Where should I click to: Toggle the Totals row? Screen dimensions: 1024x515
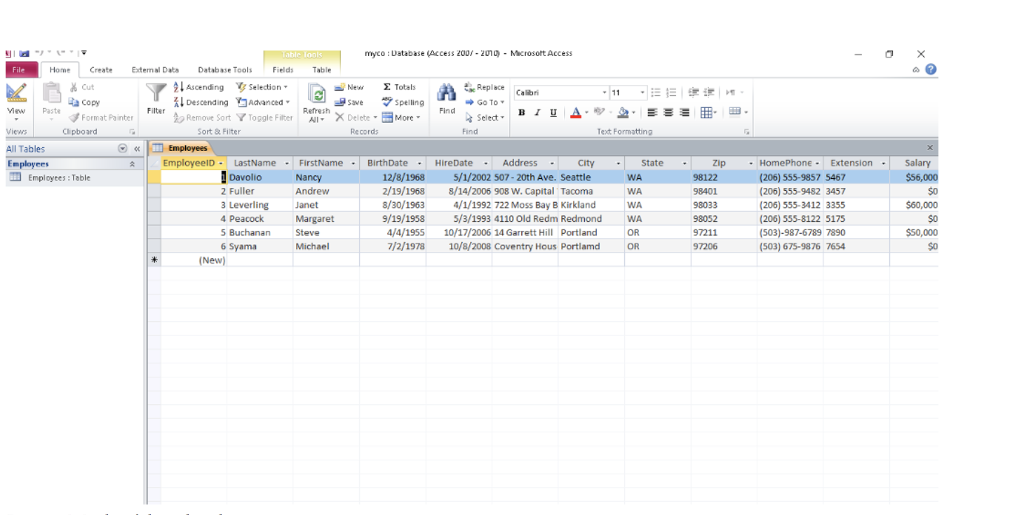[399, 87]
